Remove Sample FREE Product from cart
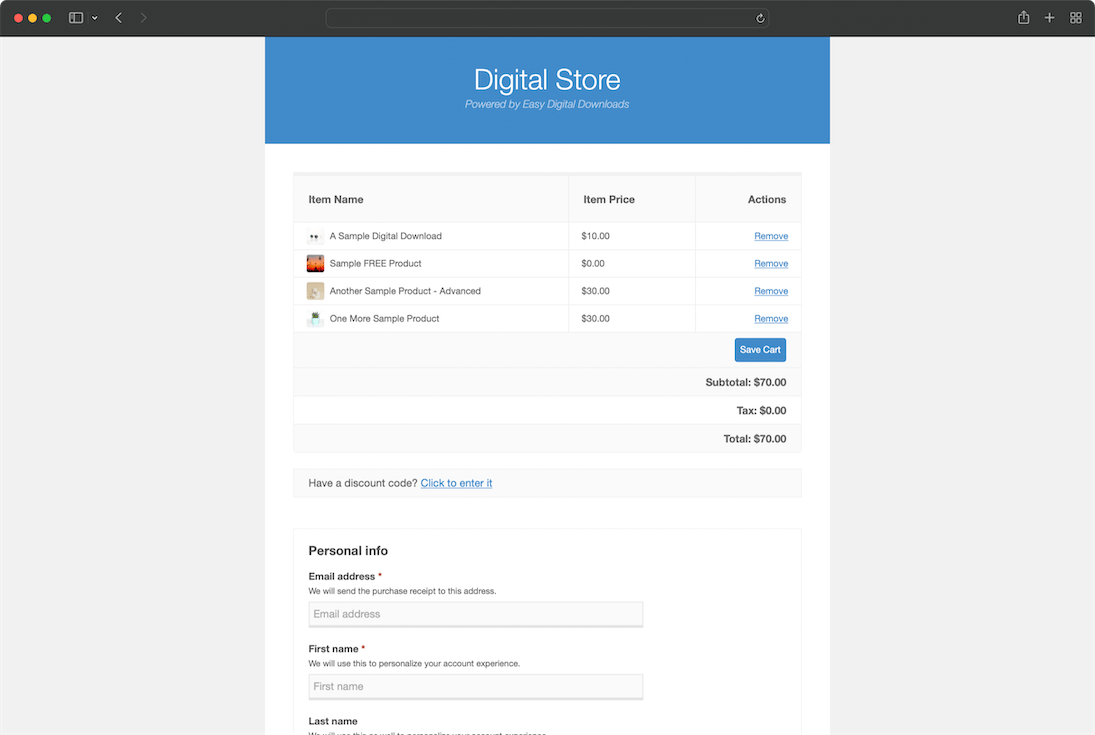The height and width of the screenshot is (735, 1095). [x=770, y=264]
